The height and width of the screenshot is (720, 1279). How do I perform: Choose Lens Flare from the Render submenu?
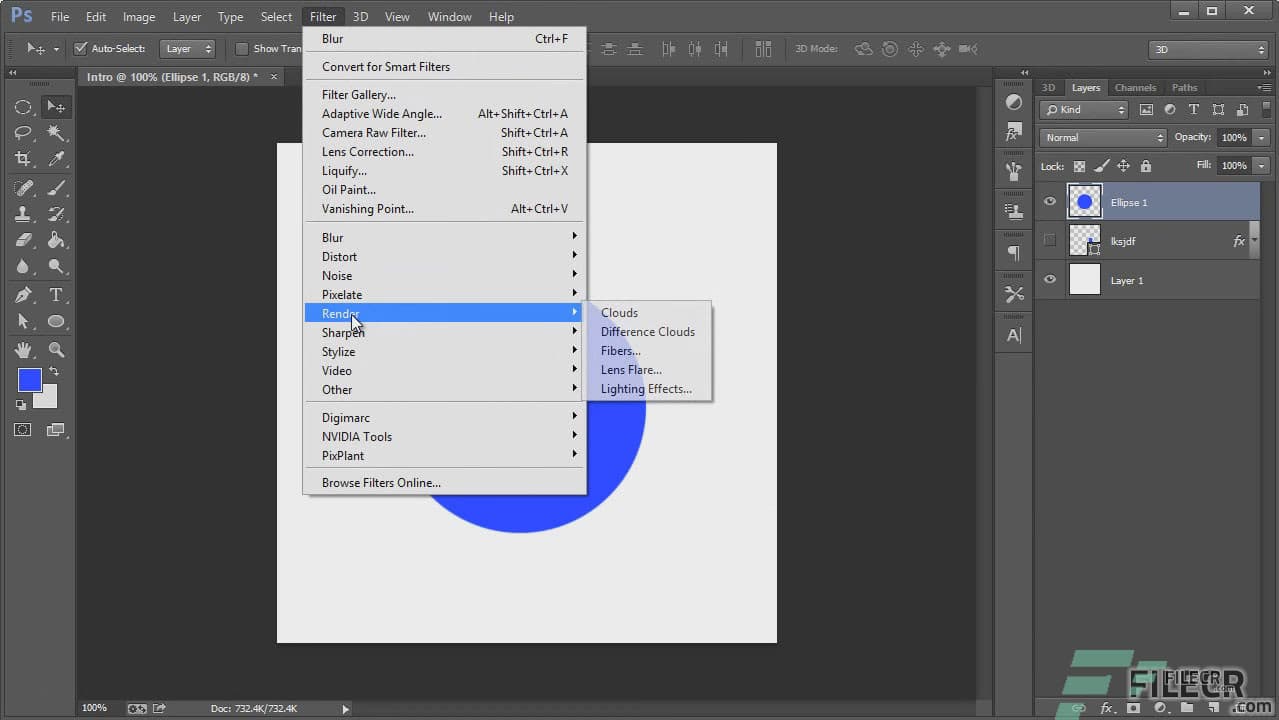pos(630,369)
